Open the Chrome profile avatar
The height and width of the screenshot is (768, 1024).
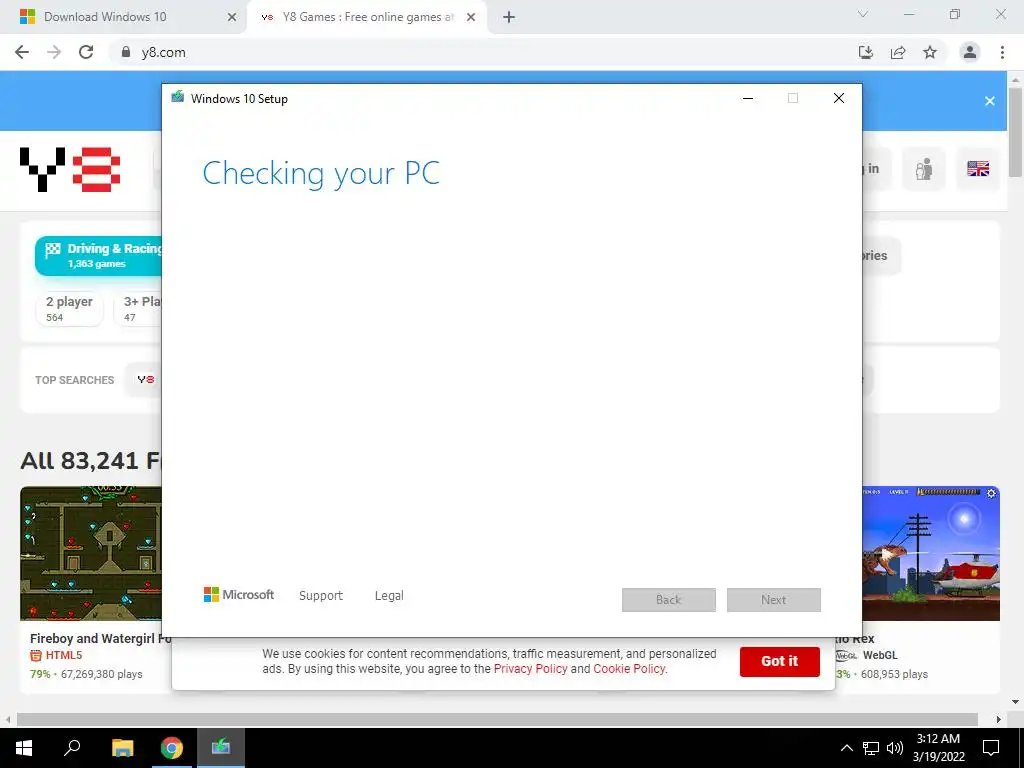970,52
